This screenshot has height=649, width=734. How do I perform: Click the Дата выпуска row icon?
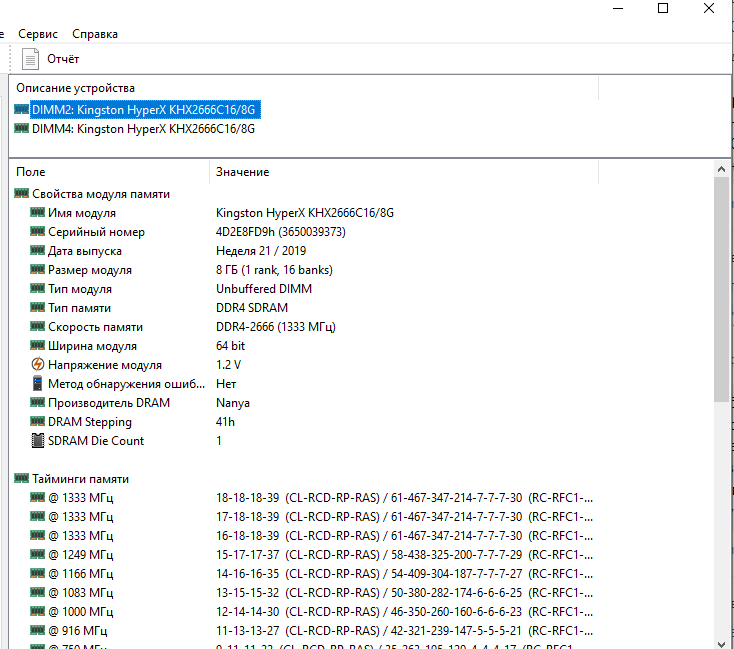(37, 250)
